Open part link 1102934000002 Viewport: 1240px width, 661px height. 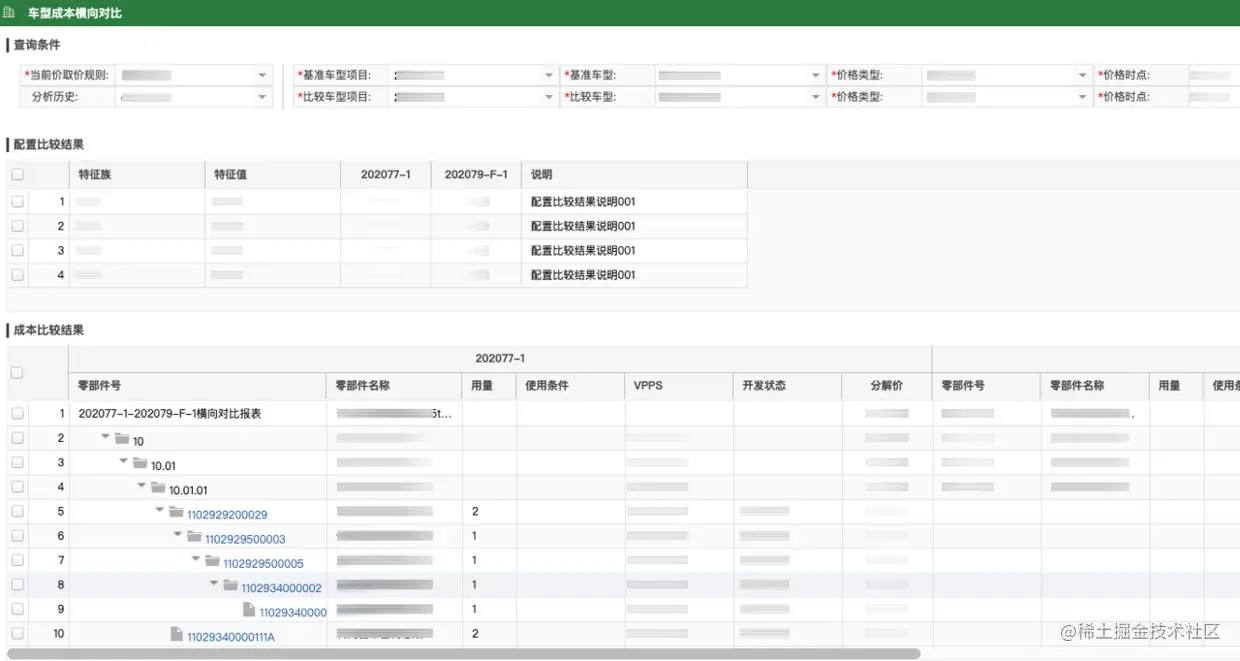(x=281, y=588)
